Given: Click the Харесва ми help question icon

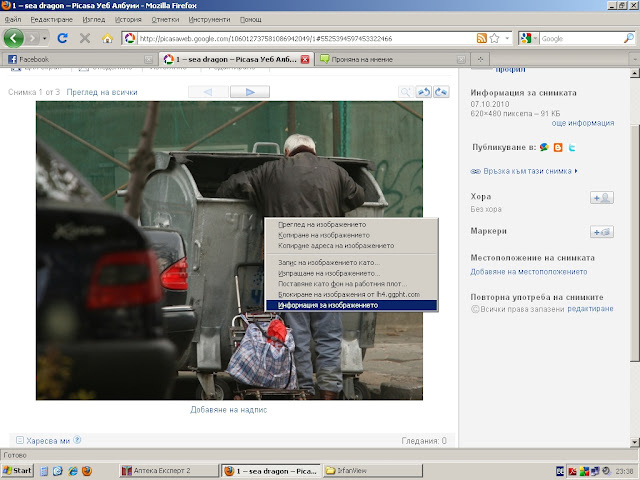Looking at the screenshot, I should click(77, 440).
